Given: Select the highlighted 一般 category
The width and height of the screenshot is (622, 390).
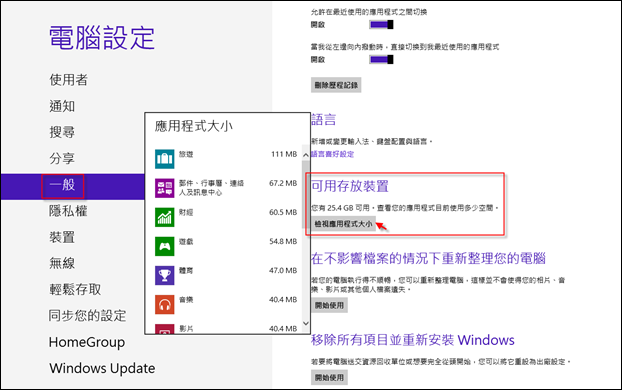Looking at the screenshot, I should pos(73,186).
